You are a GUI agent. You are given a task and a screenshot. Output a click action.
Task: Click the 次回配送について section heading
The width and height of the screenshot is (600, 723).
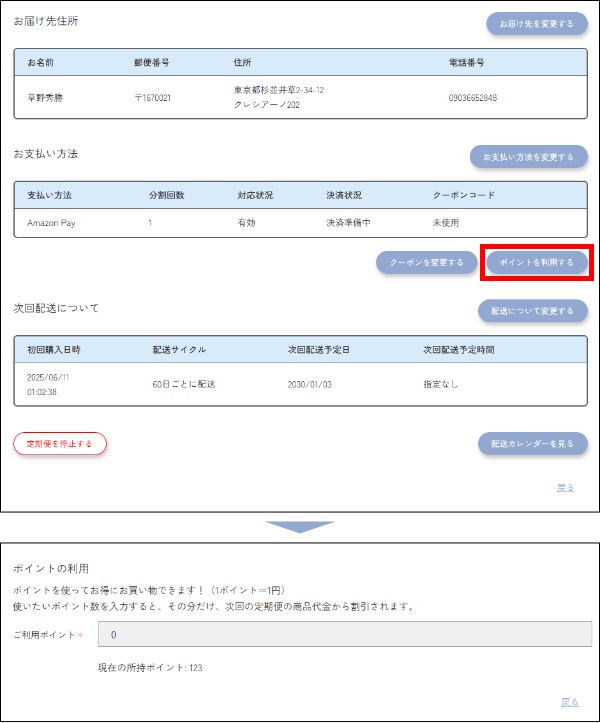pyautogui.click(x=56, y=308)
